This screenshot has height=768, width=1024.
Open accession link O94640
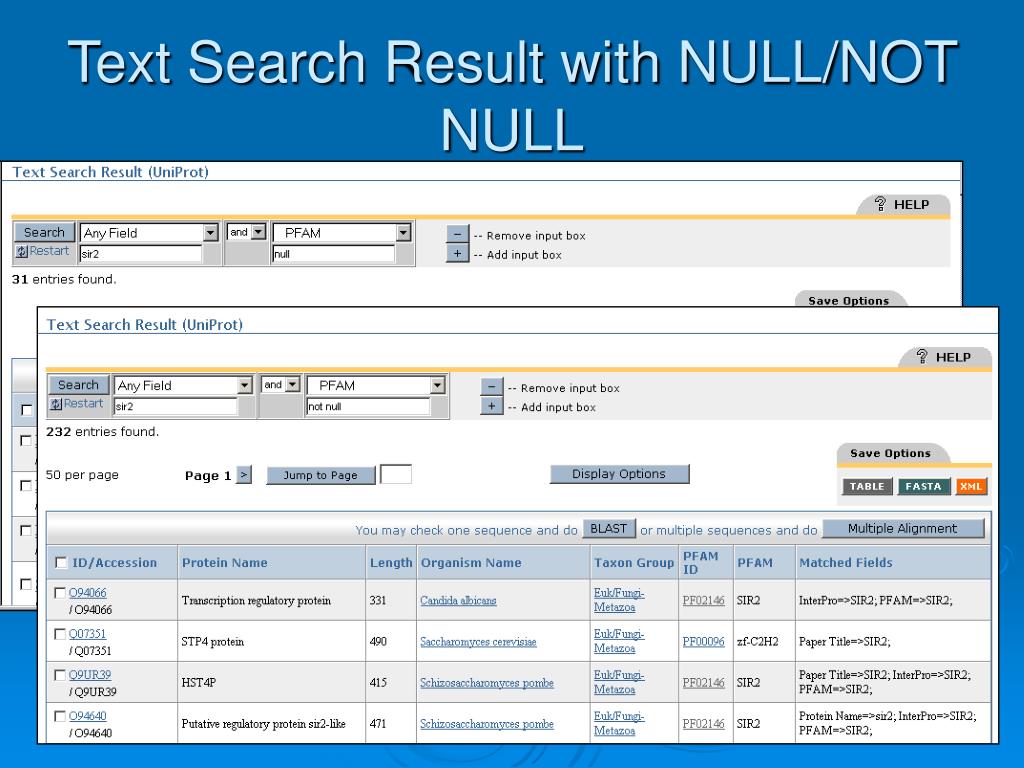[x=88, y=716]
